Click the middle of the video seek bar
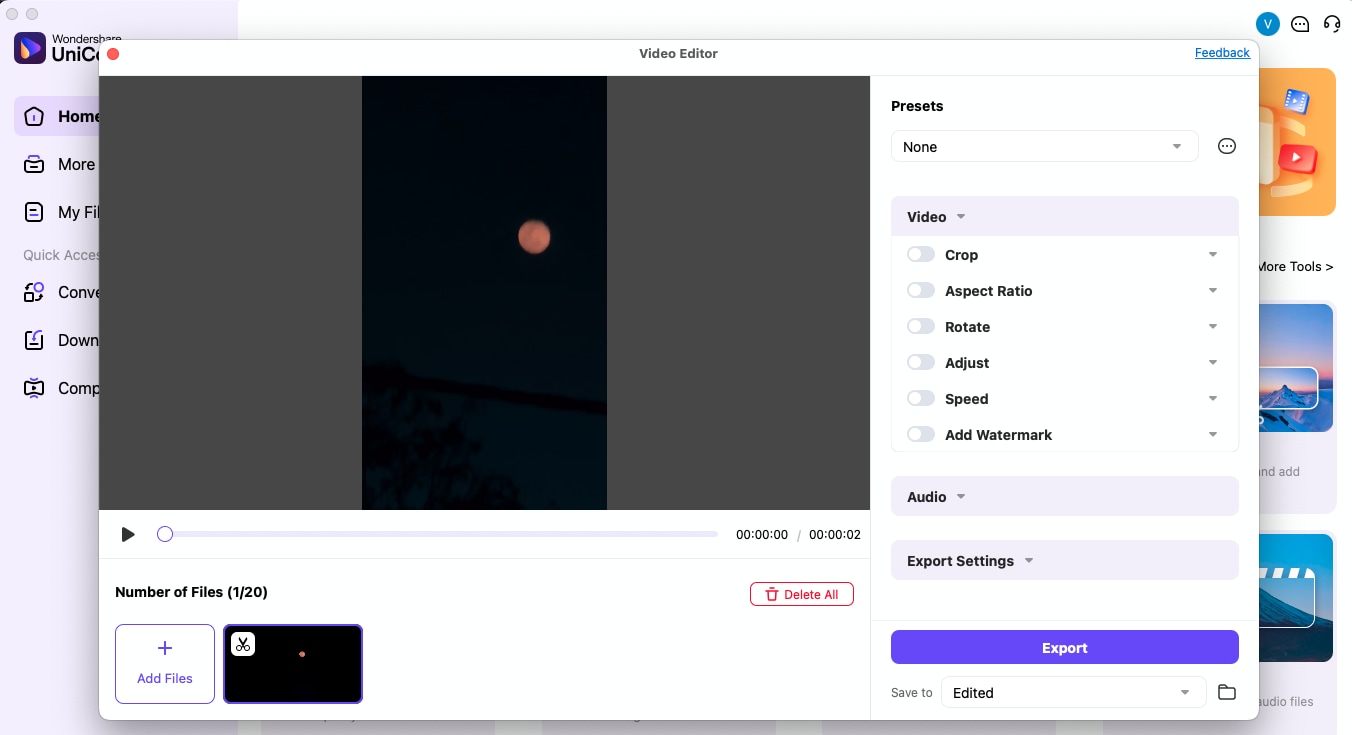 point(438,534)
